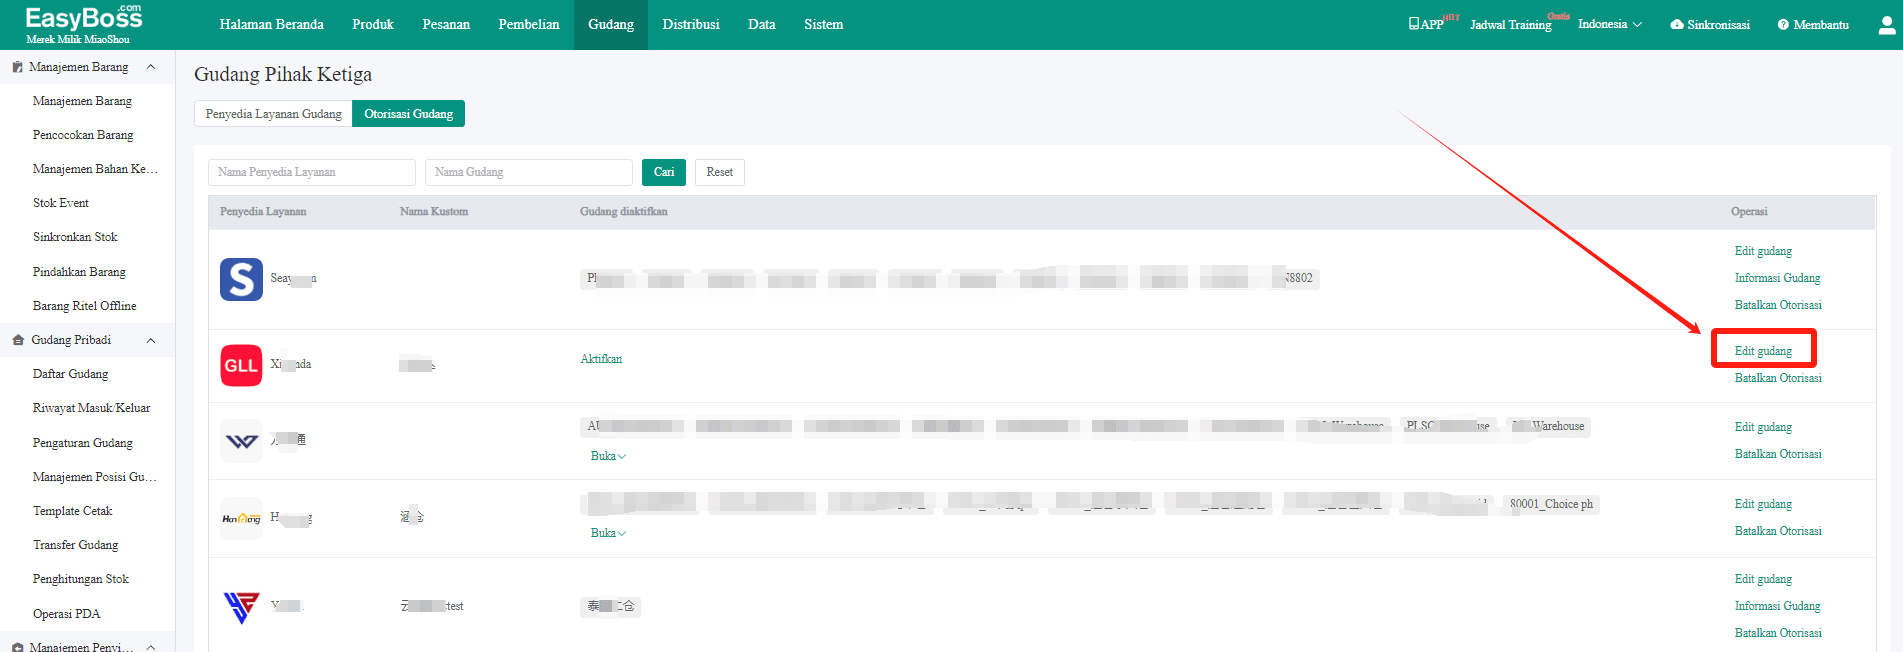Open the user account avatar icon

click(x=1886, y=25)
